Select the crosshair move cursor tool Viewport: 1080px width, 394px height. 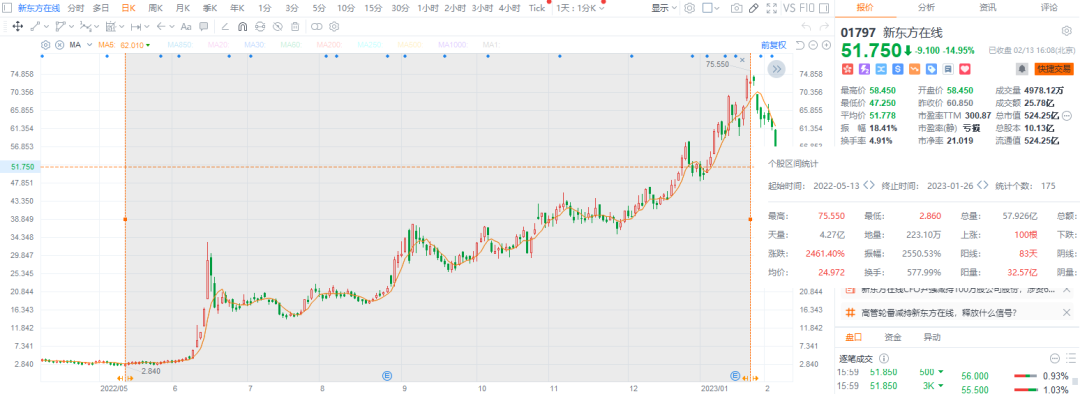[18, 27]
